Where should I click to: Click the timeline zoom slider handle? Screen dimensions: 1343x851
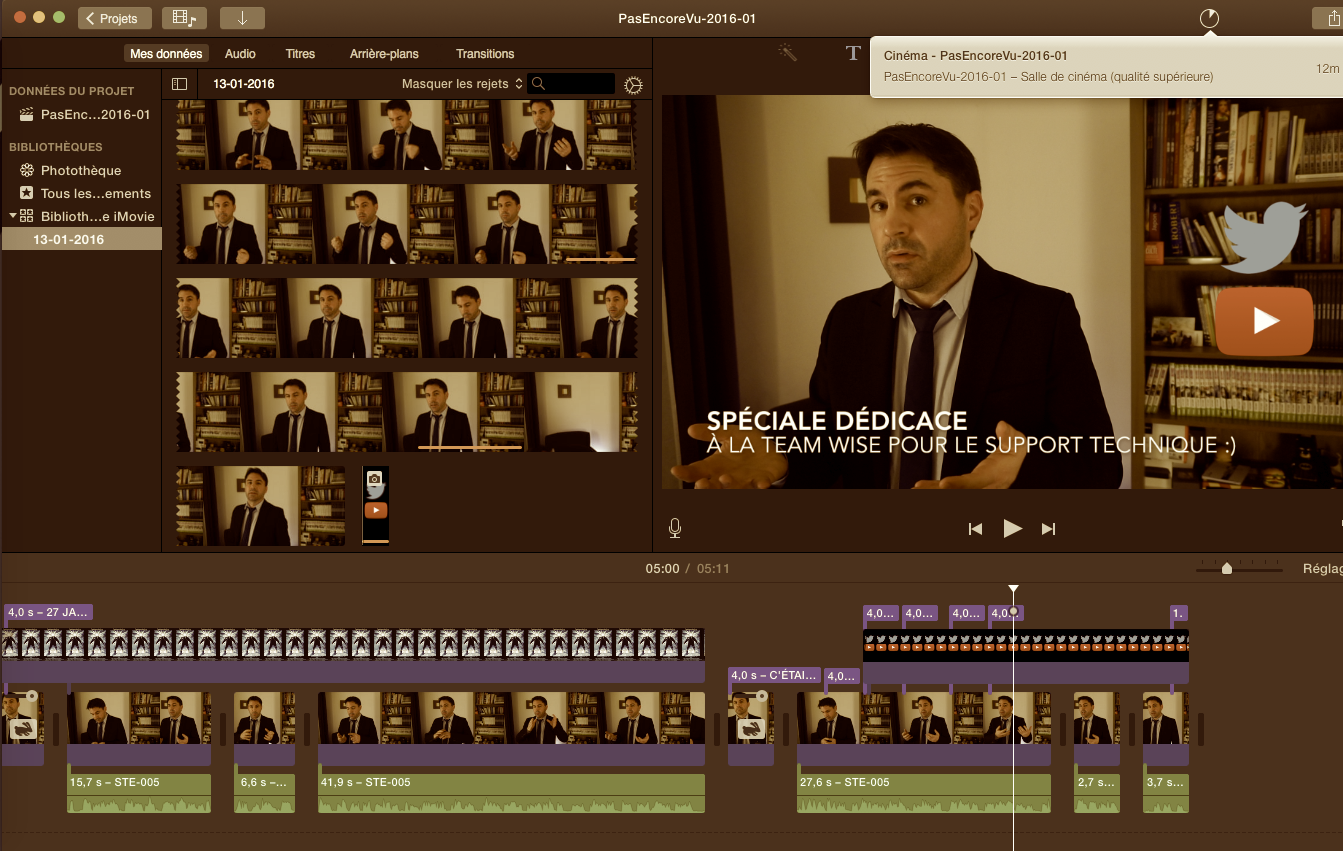[1227, 569]
